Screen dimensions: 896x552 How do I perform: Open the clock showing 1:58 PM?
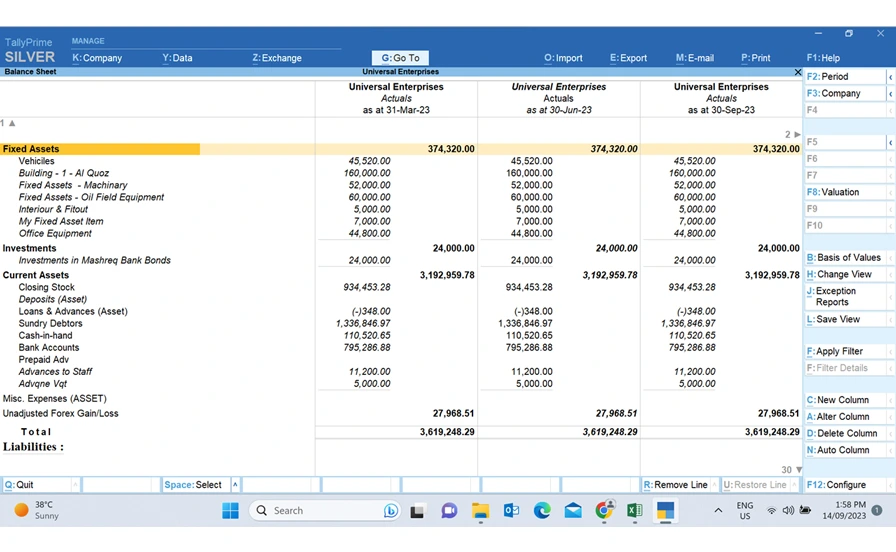coord(844,510)
